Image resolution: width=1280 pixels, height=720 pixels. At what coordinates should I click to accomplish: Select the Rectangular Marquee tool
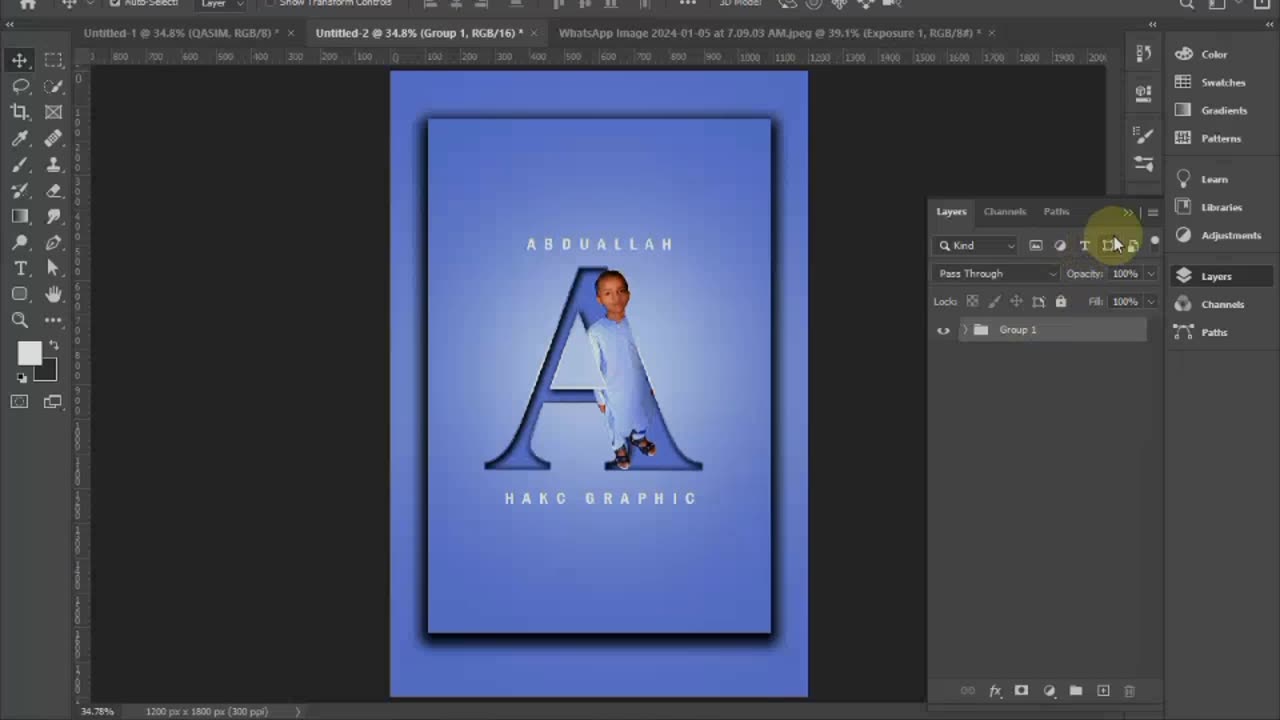pyautogui.click(x=54, y=60)
